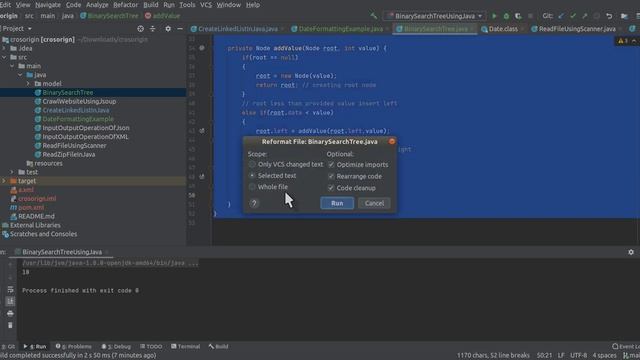The width and height of the screenshot is (640, 360).
Task: Open Run panel settings gear
Action: (x=631, y=252)
